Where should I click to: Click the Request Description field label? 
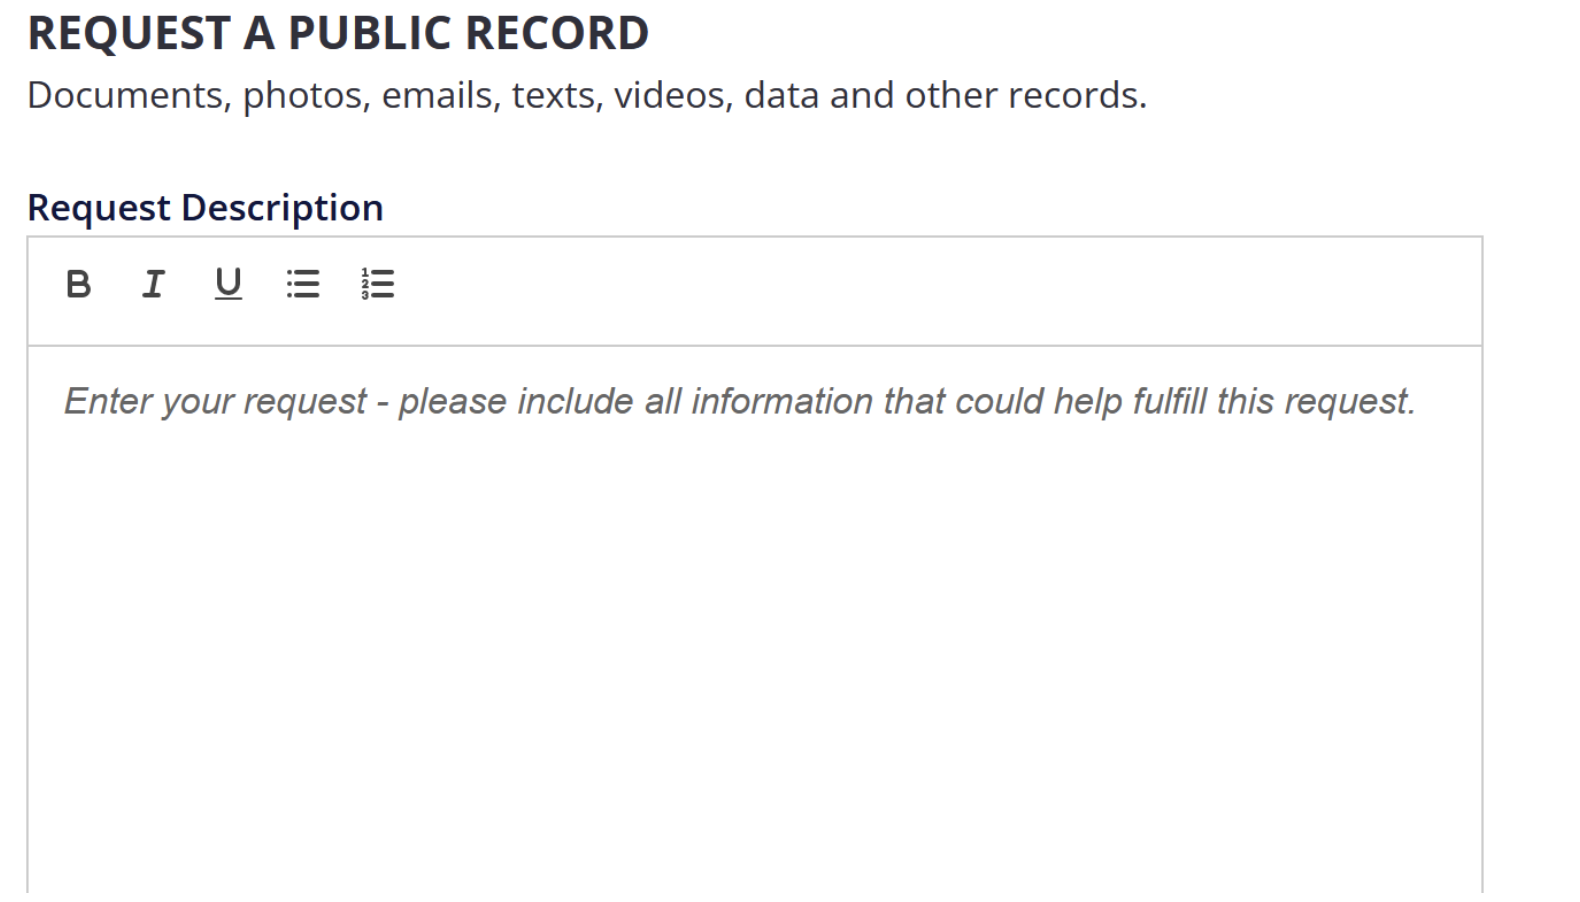coord(205,208)
